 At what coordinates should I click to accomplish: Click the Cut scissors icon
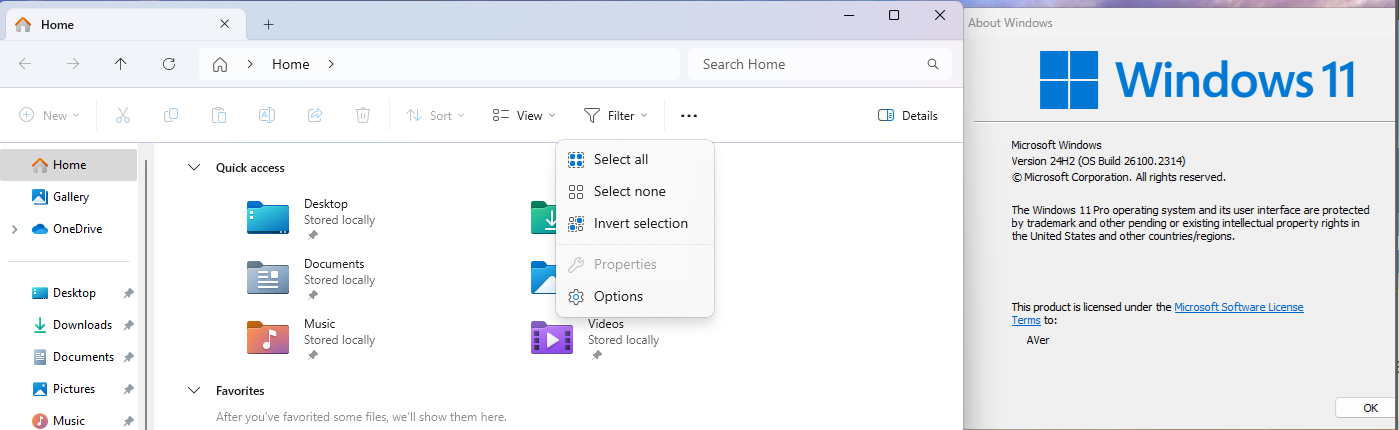tap(123, 116)
